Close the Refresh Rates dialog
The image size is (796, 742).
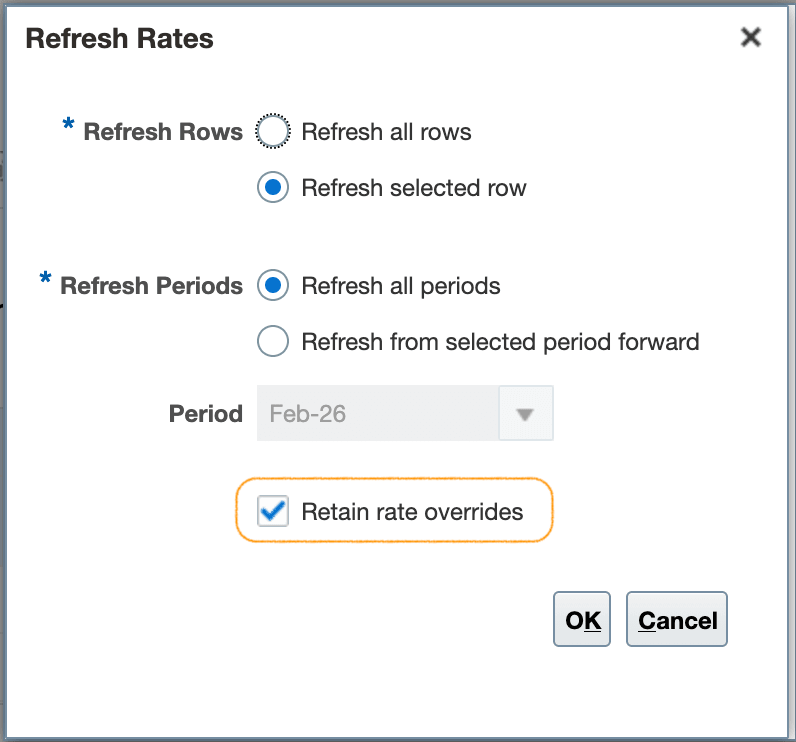tap(750, 38)
